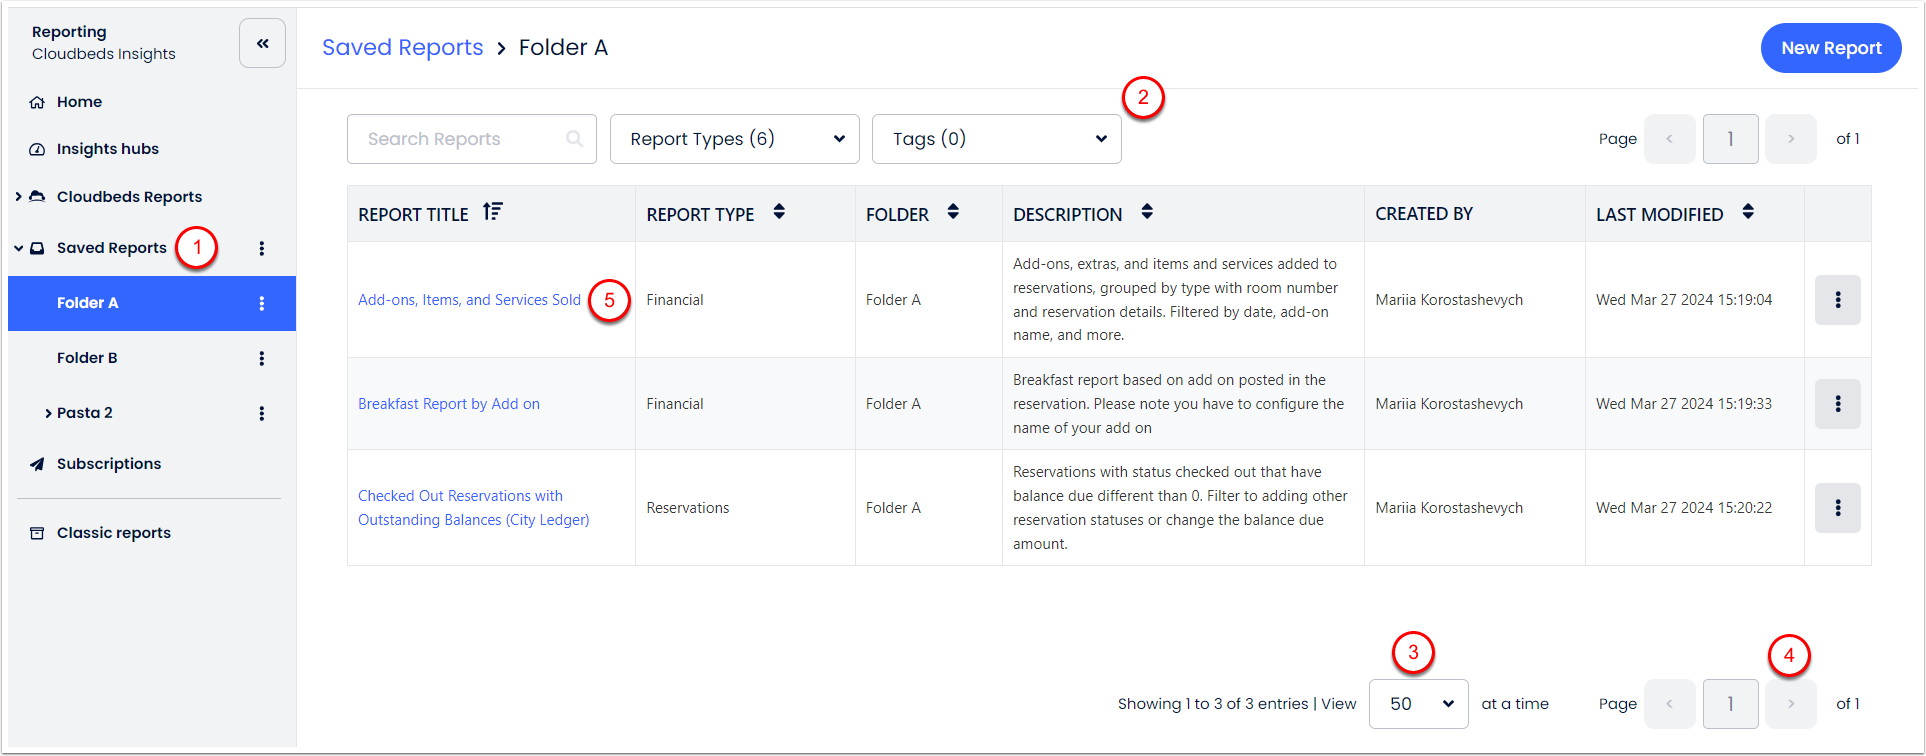Screen dimensions: 1926x756
Task: Sort the table by Last Modified
Action: (1747, 212)
